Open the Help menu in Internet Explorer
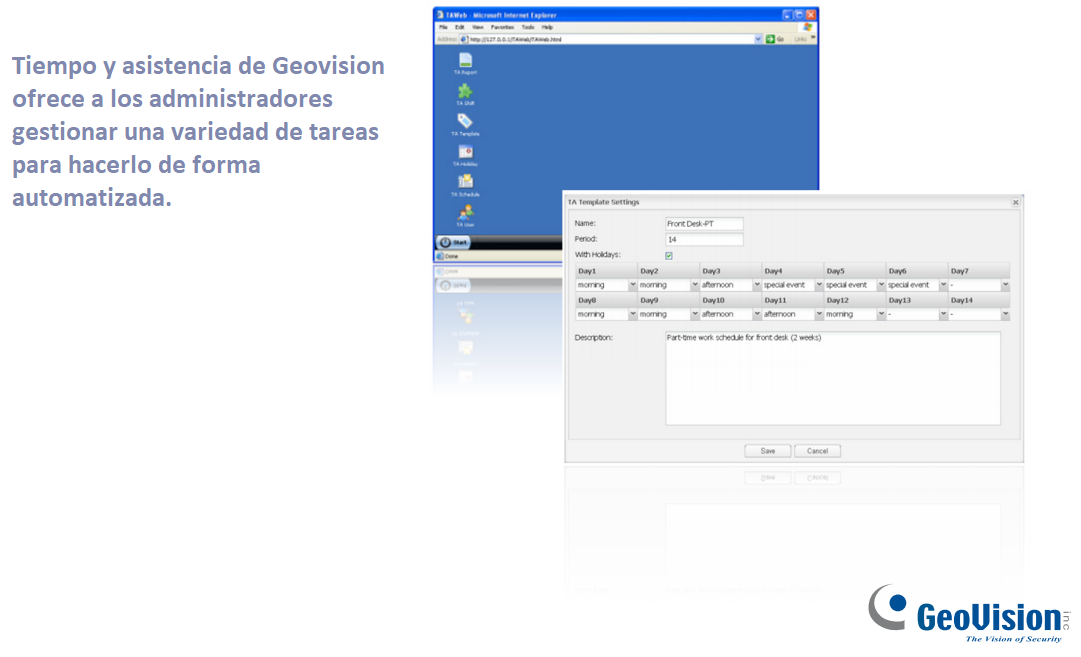1081x657 pixels. tap(547, 28)
